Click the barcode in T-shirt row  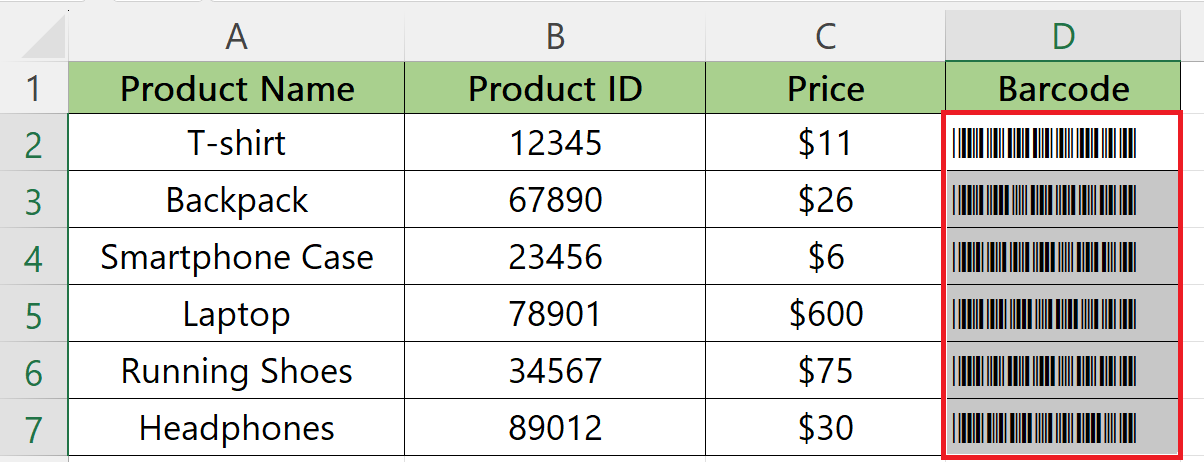click(1046, 143)
